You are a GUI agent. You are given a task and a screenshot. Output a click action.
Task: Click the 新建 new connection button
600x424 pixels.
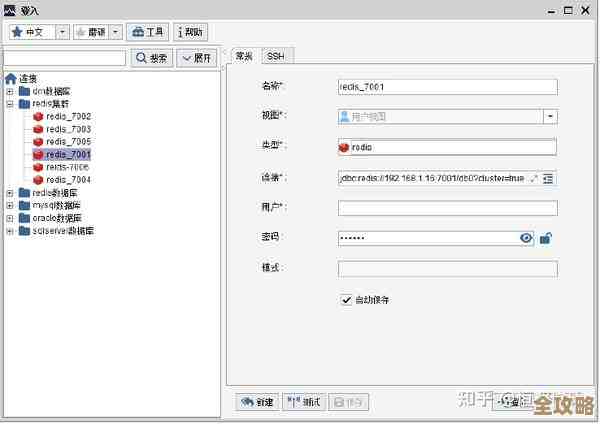pos(257,402)
